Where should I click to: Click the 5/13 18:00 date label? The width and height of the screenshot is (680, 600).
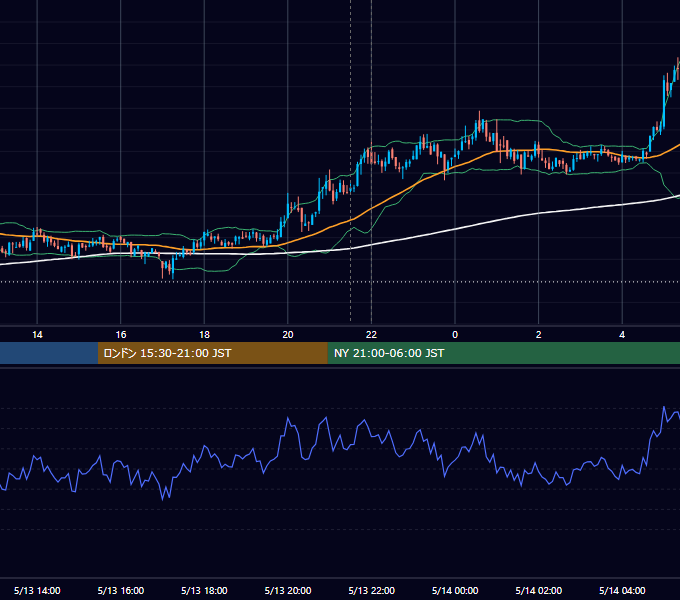point(204,590)
